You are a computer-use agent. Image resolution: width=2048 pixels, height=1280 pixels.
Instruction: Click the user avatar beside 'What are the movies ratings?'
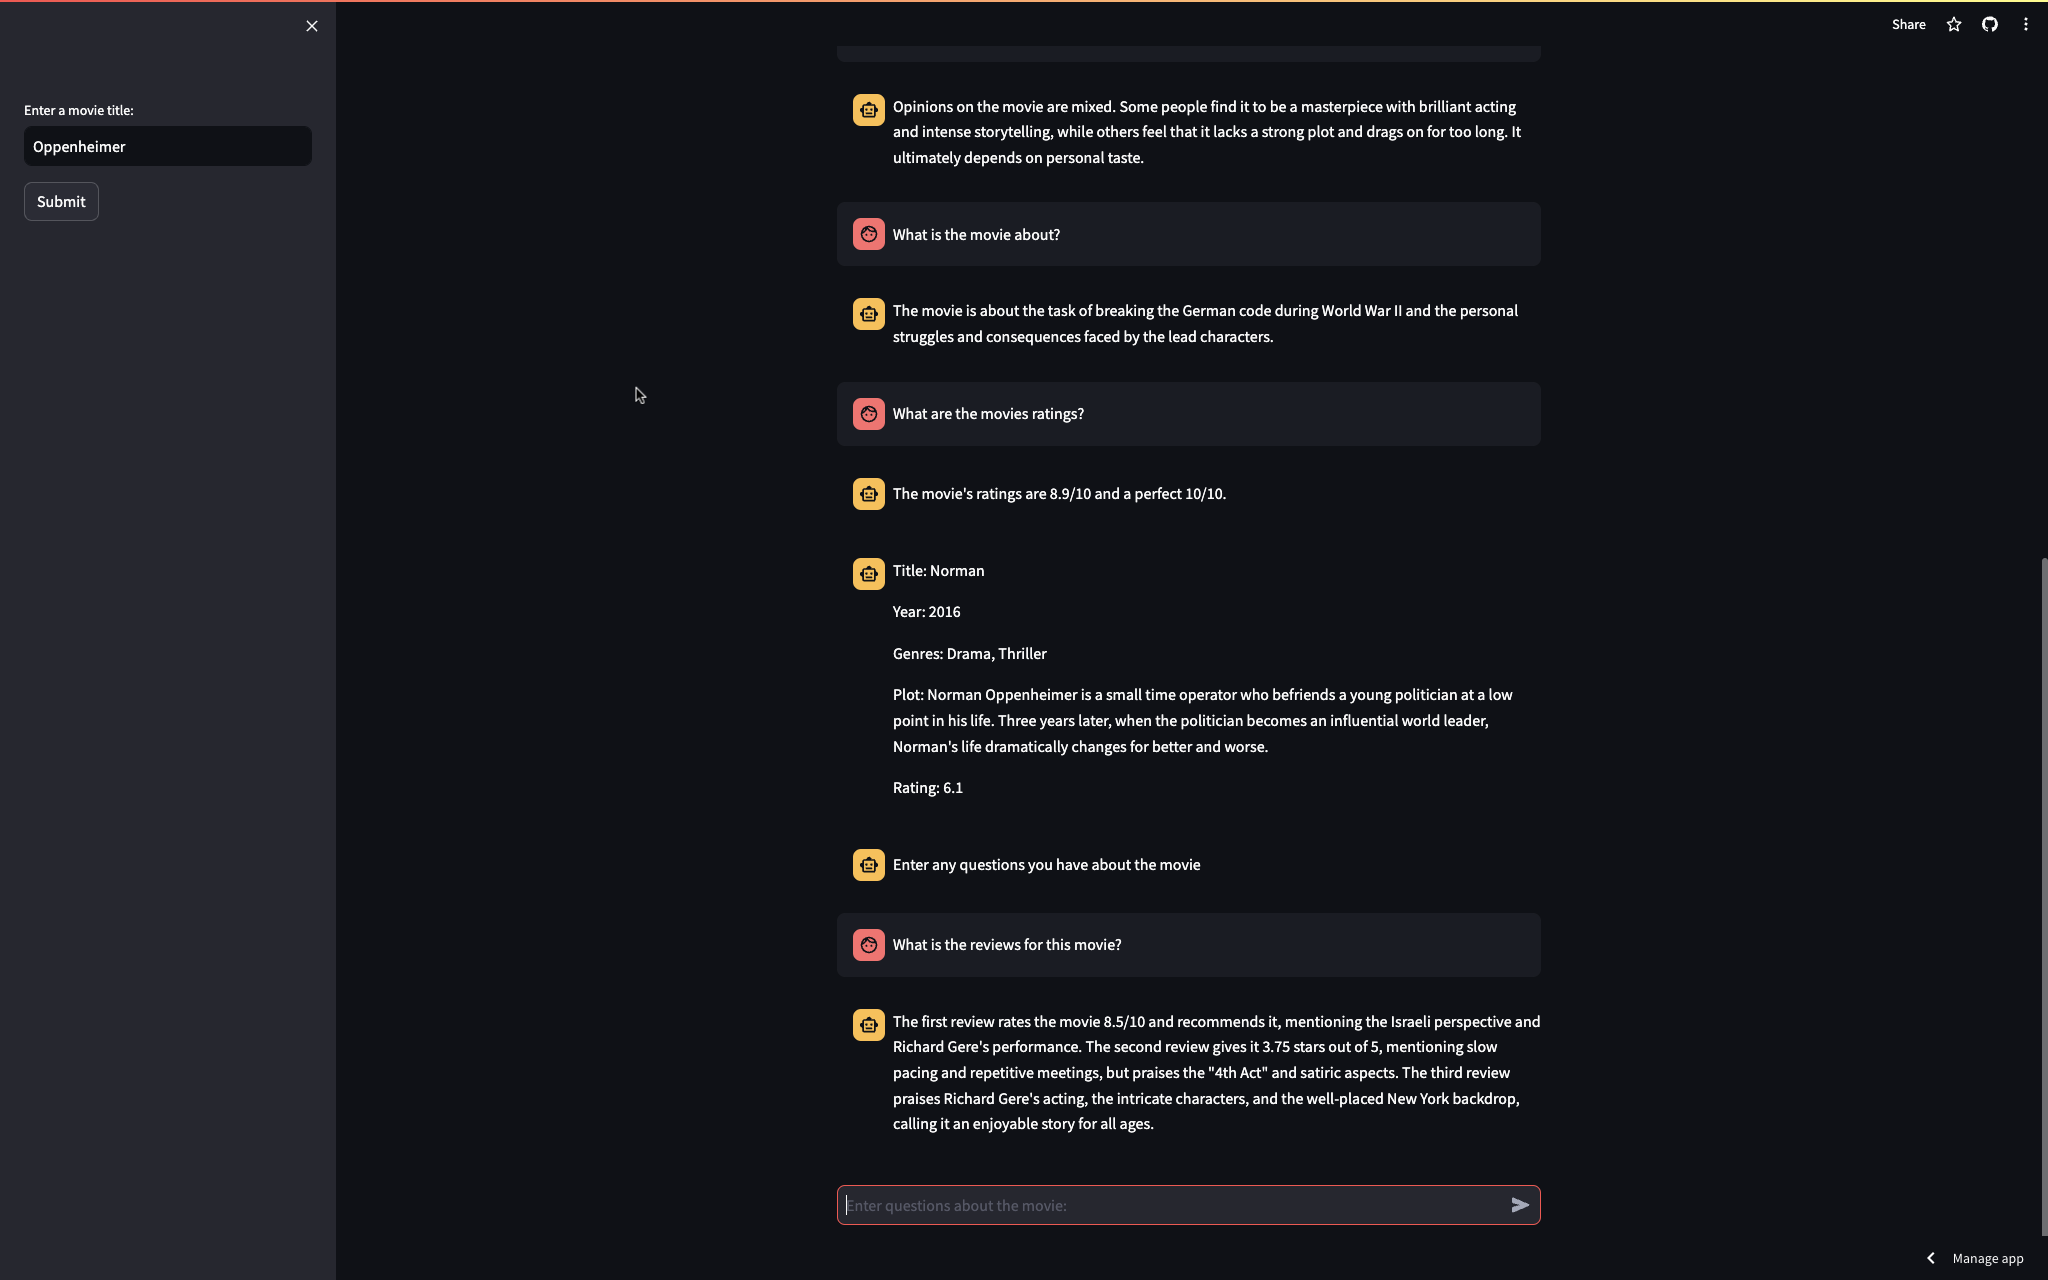868,413
